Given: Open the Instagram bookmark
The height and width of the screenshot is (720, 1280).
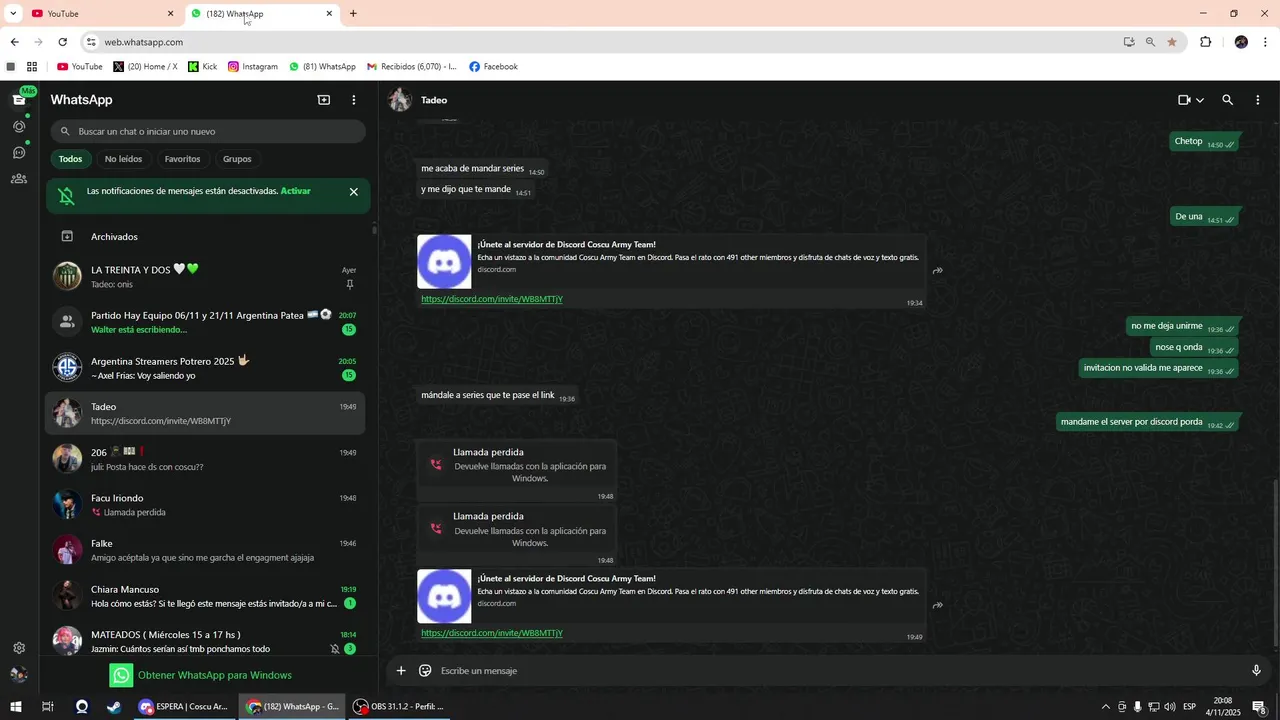Looking at the screenshot, I should click(253, 67).
